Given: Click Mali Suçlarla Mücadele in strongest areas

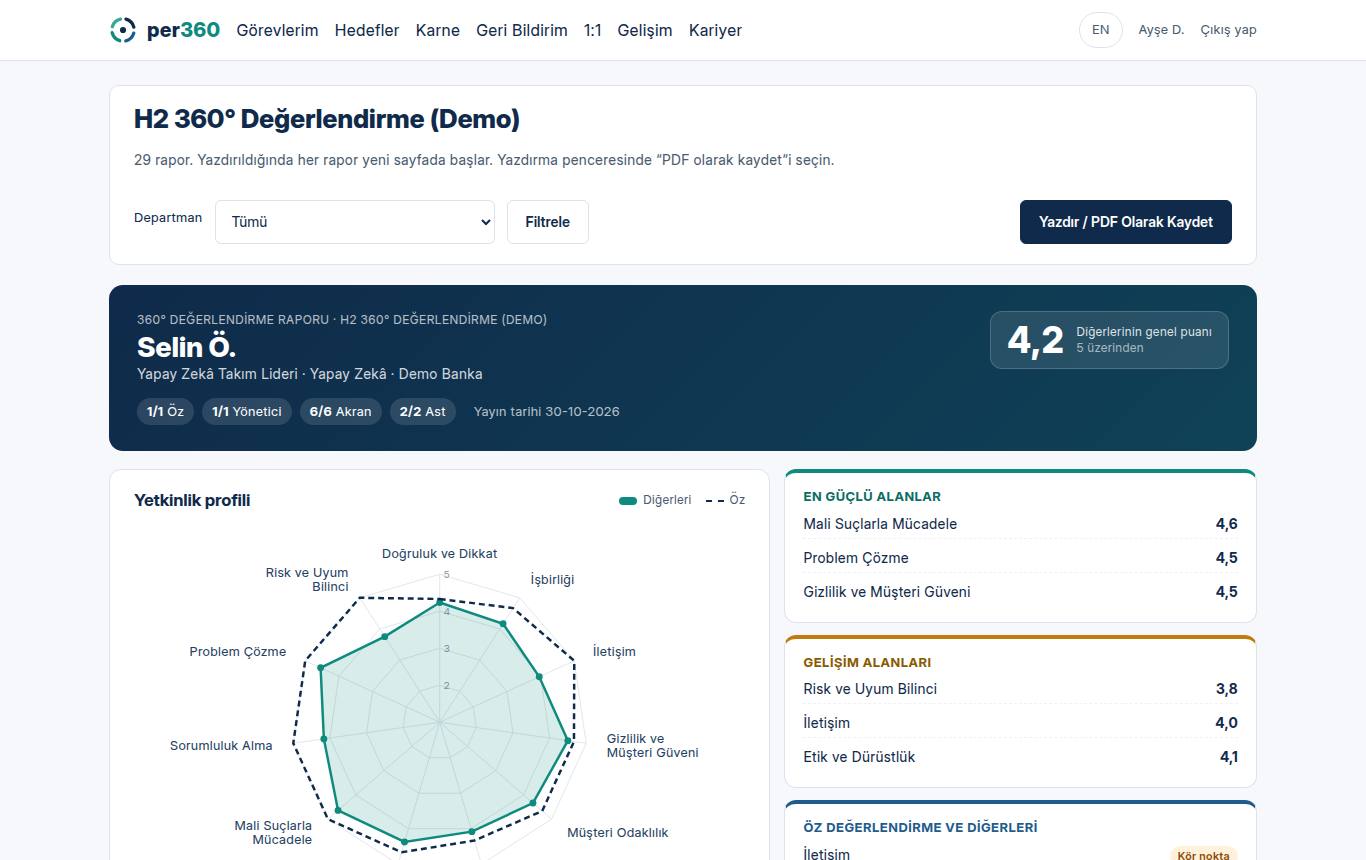Looking at the screenshot, I should pyautogui.click(x=1020, y=524).
